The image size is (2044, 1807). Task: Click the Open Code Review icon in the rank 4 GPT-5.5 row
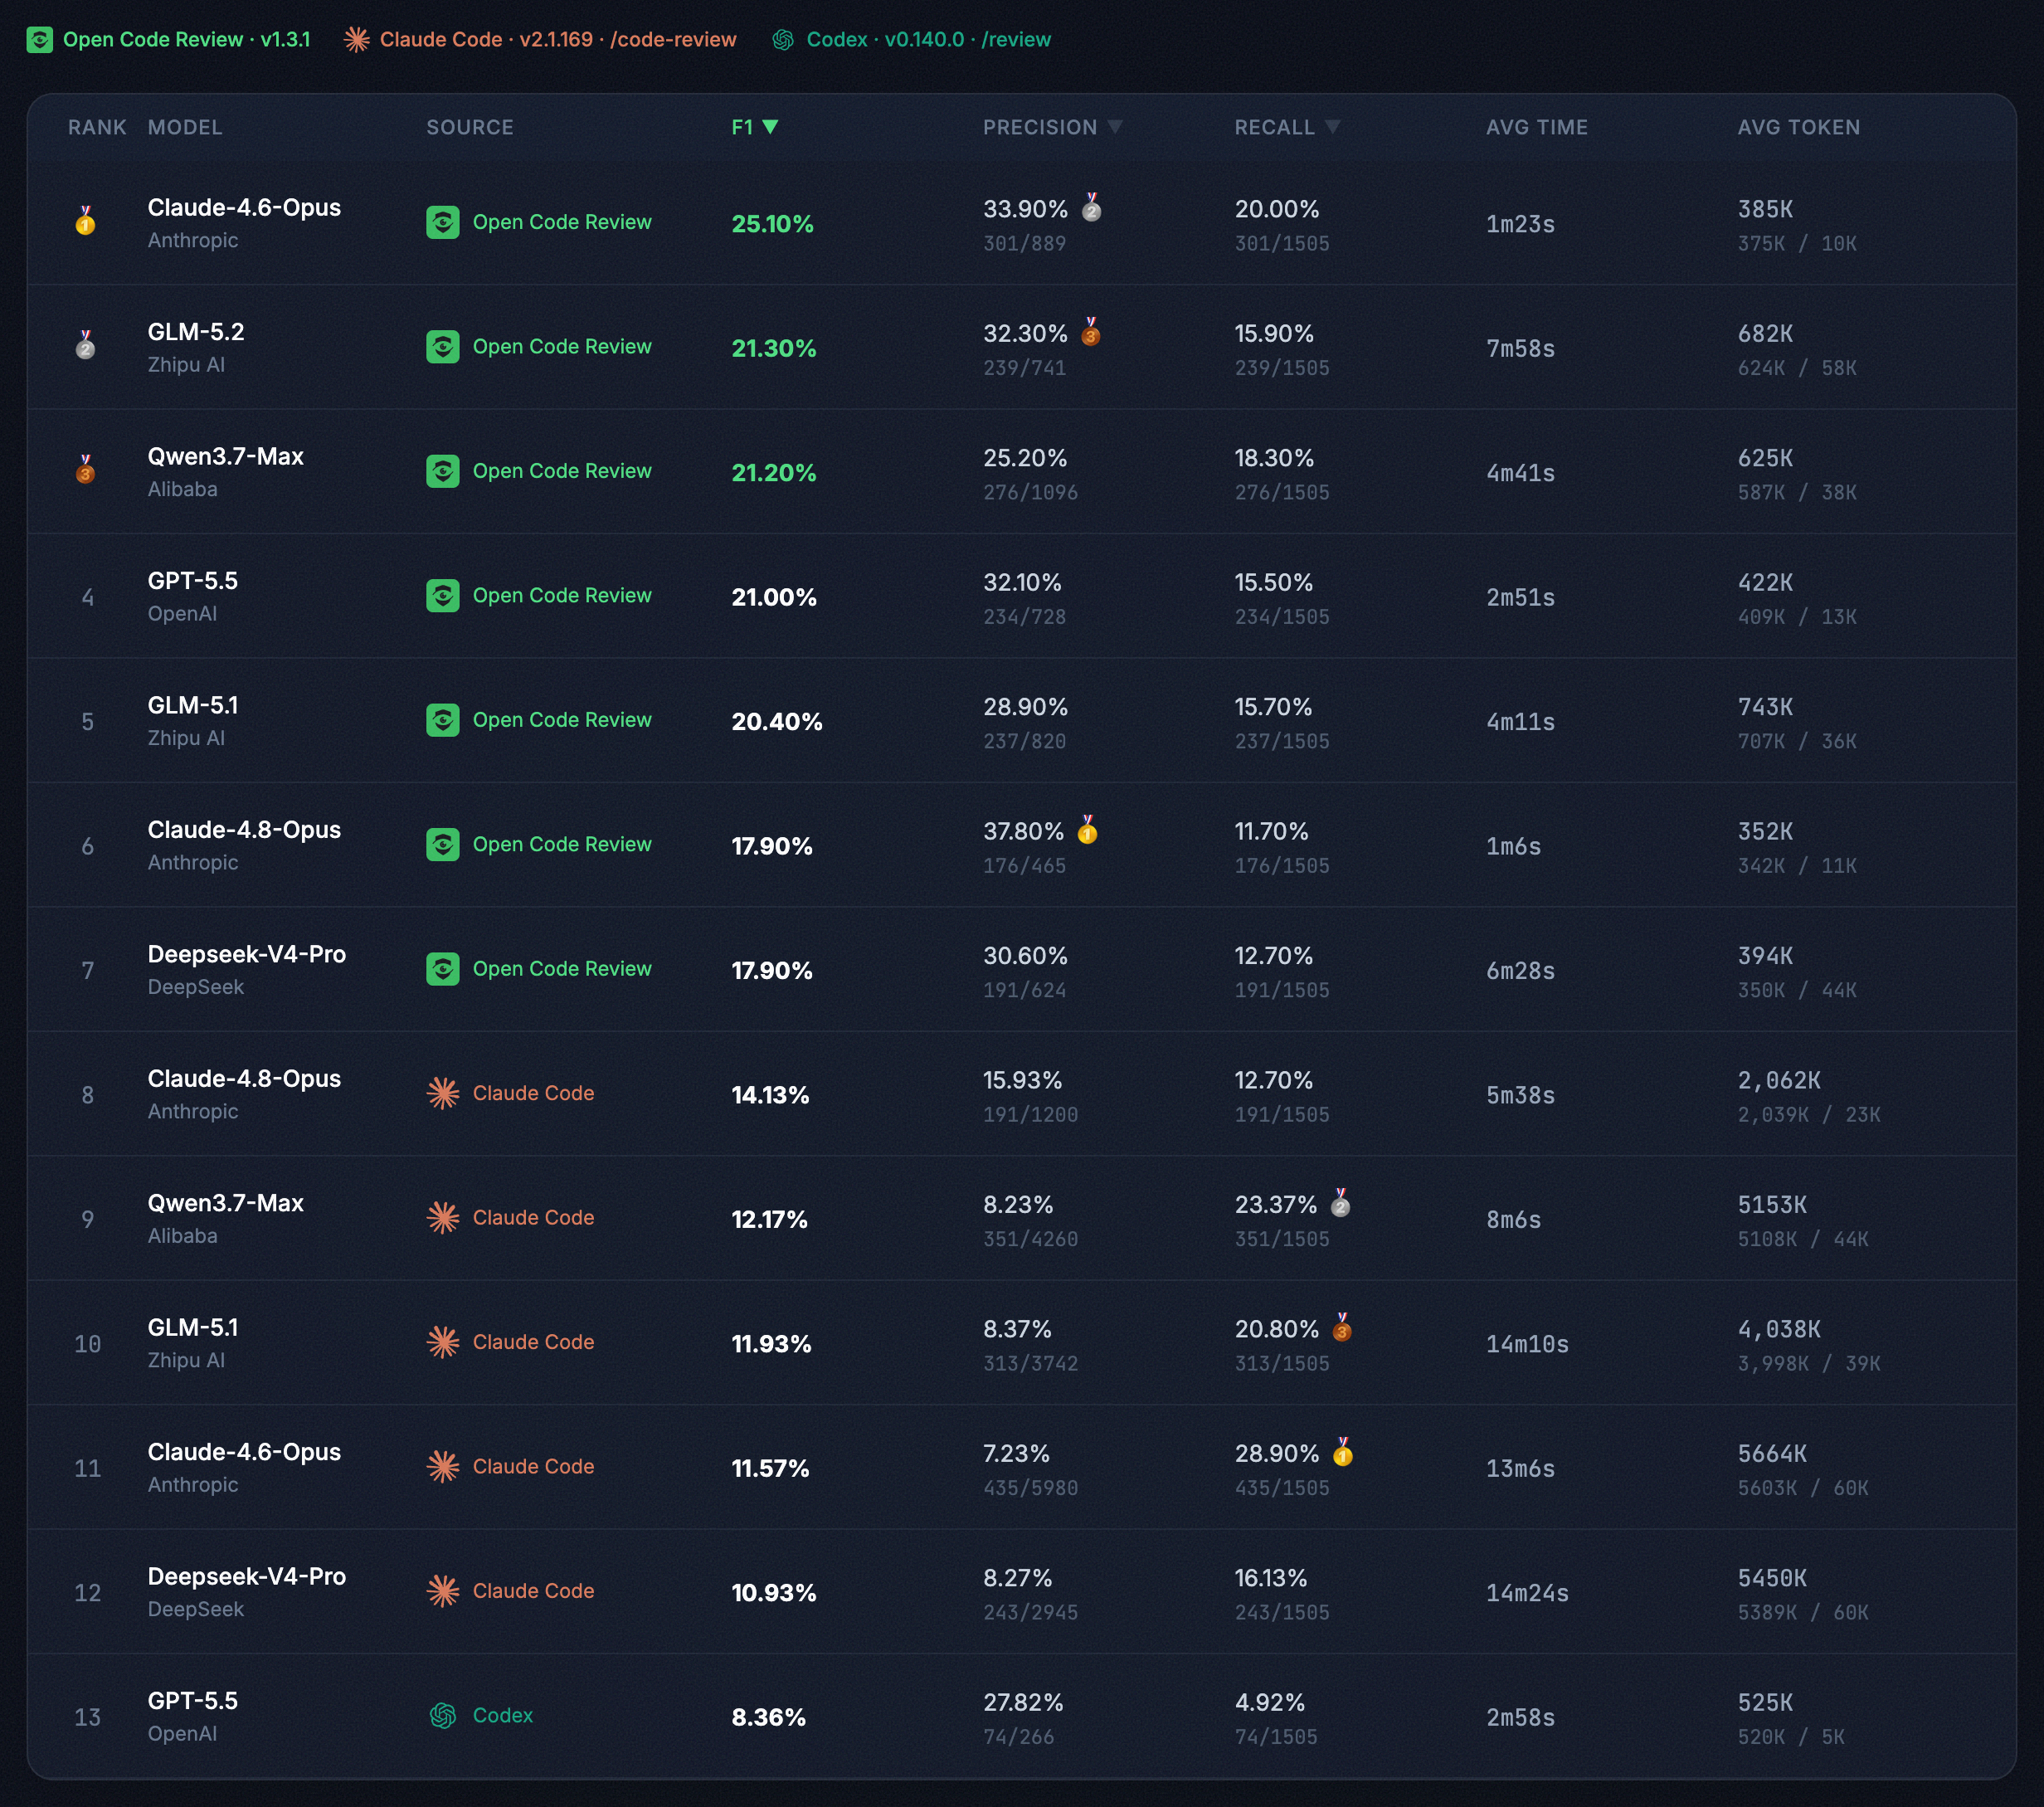443,596
